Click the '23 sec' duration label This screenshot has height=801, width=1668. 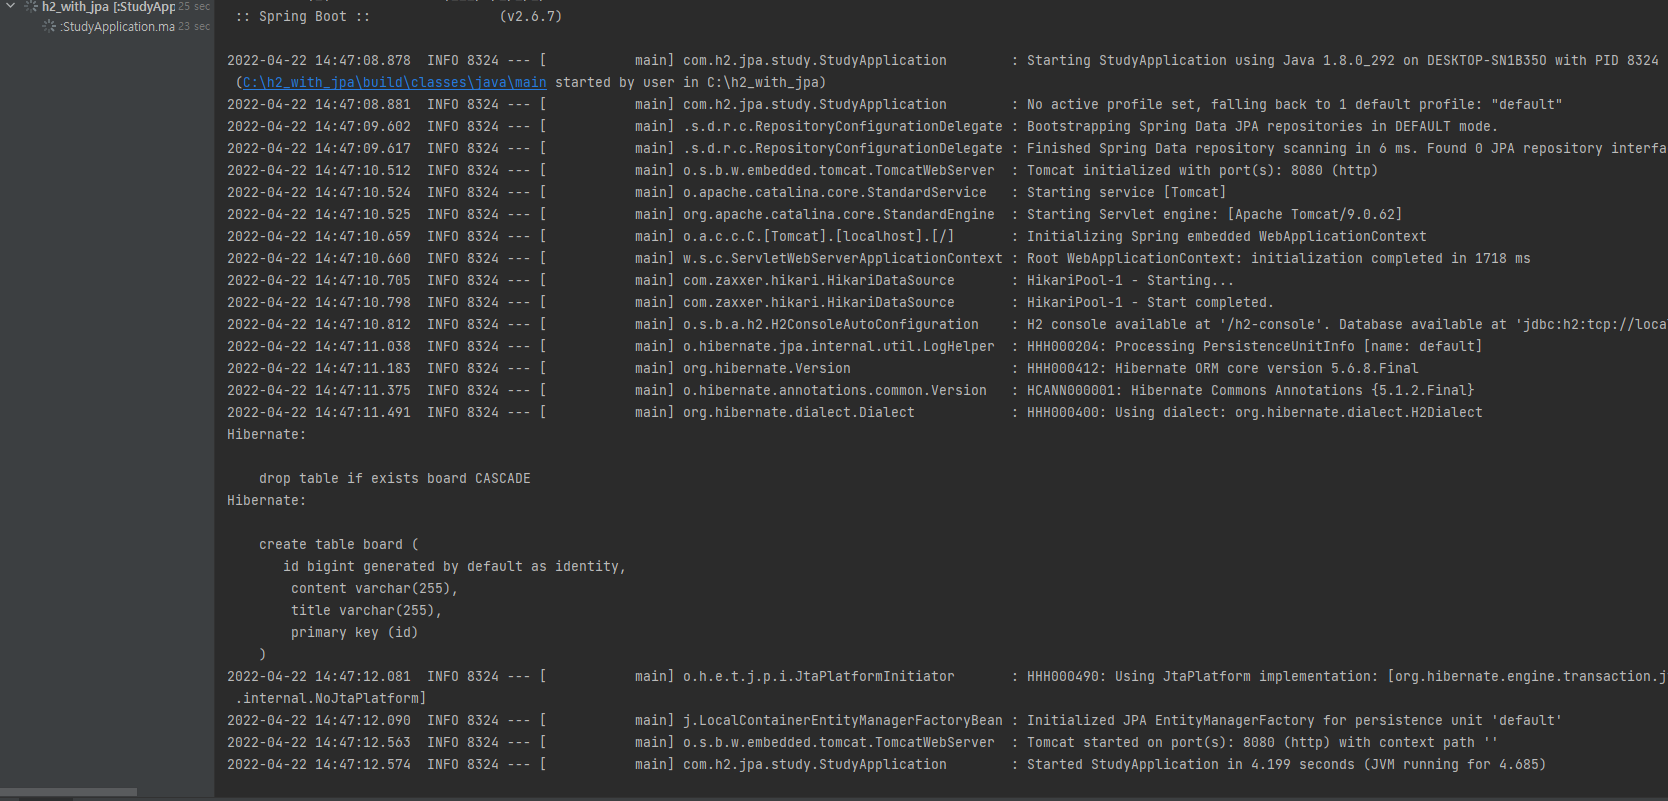pos(194,26)
